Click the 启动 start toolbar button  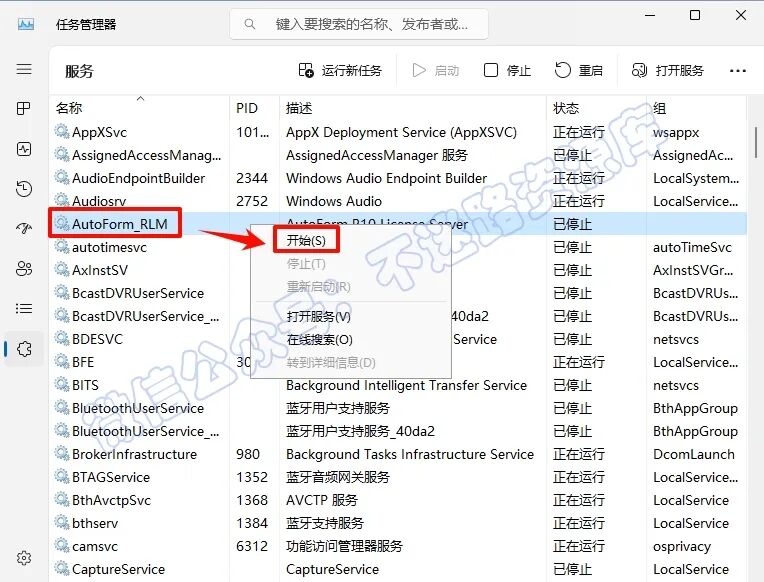[x=436, y=71]
